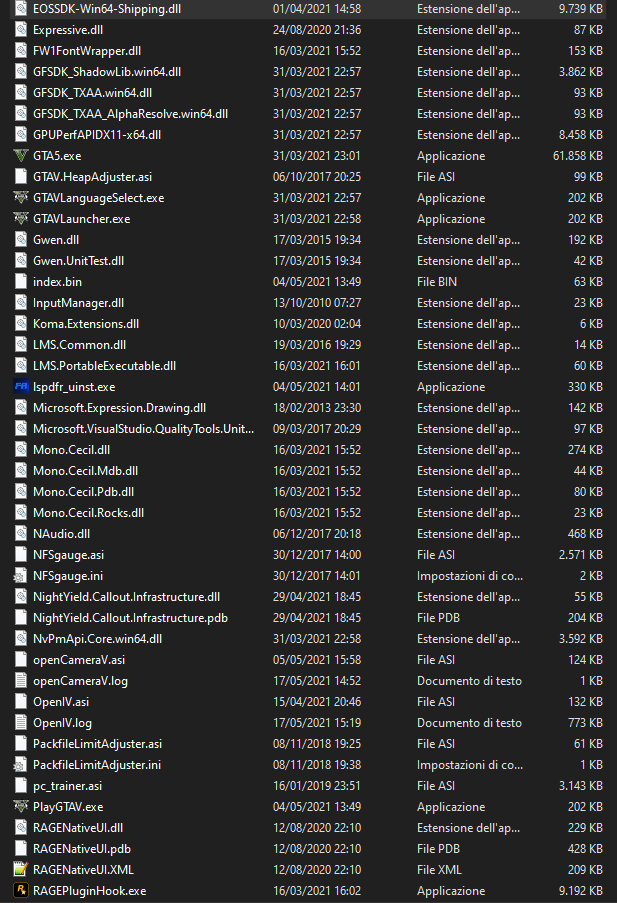Select GFSDK_TXAA_AlphaResolve.win64.dll file name

(130, 114)
